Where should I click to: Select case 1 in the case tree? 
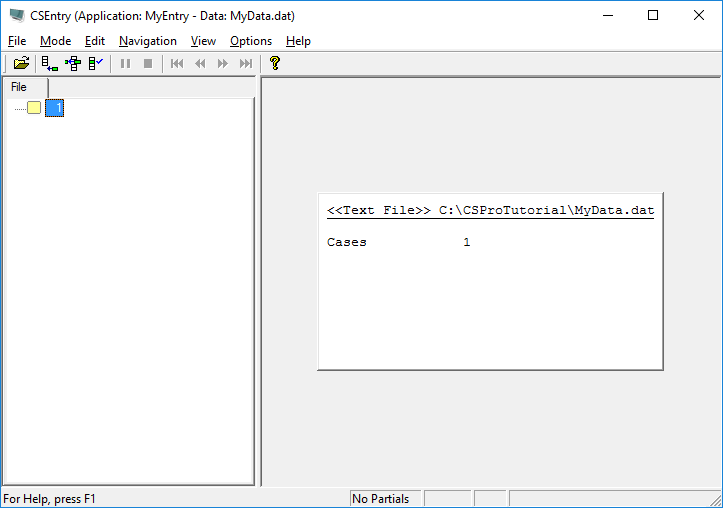point(55,108)
